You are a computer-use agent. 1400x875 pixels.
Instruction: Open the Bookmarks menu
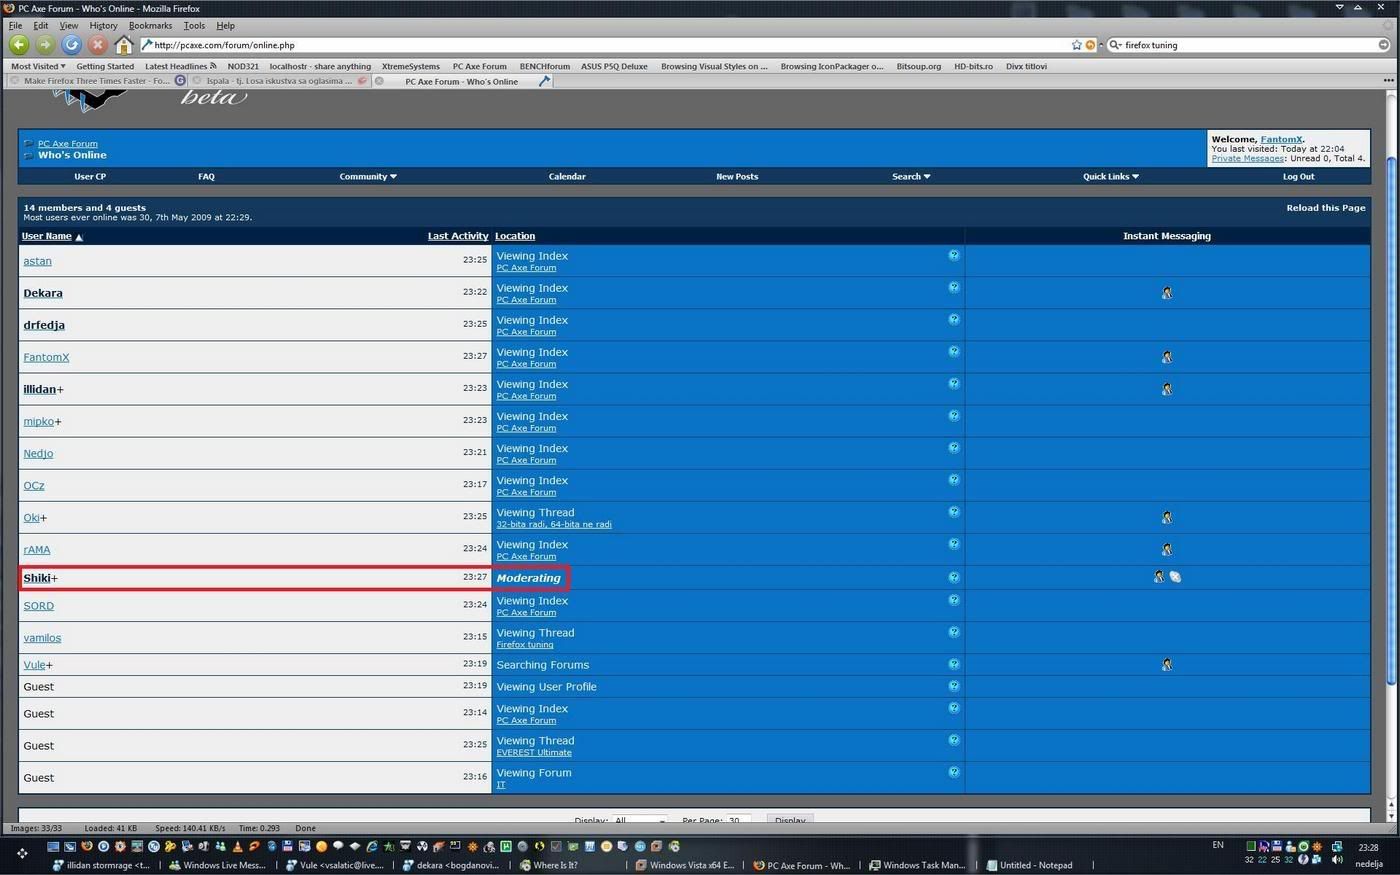click(x=150, y=25)
